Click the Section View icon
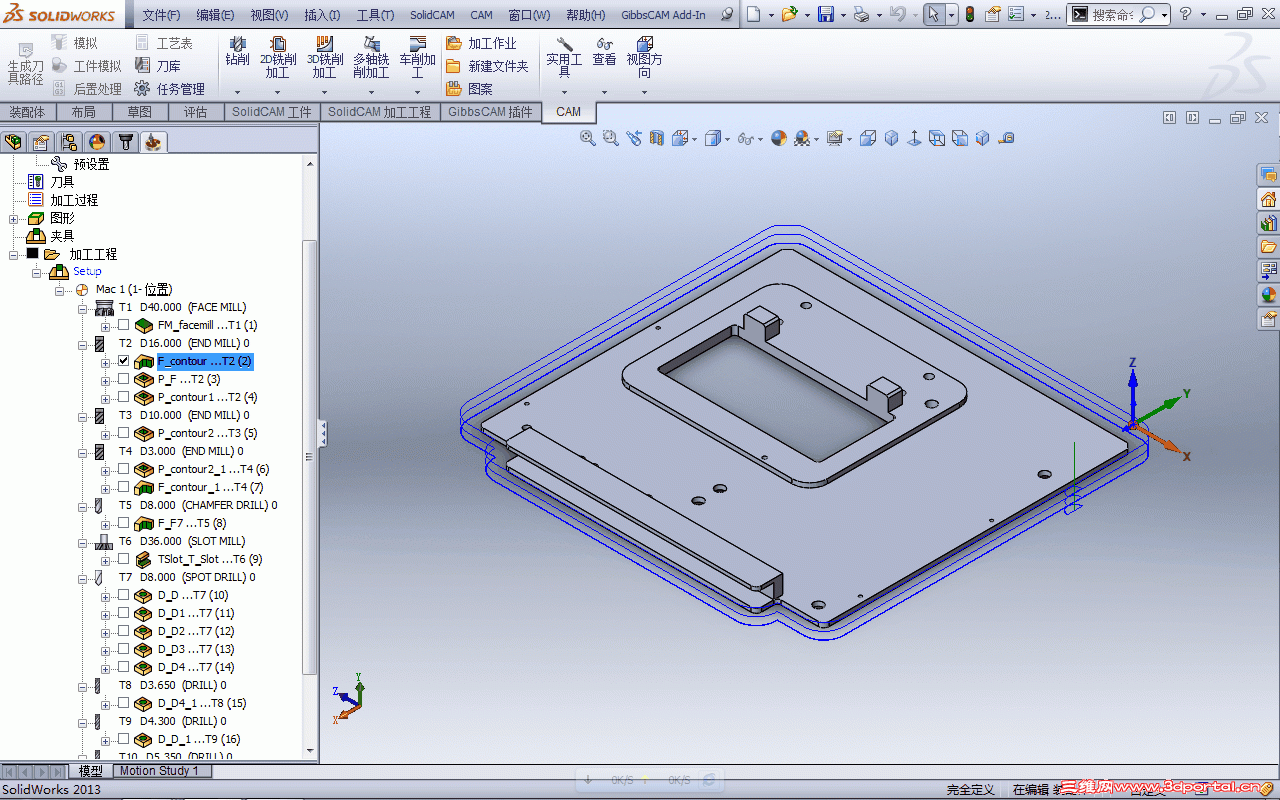Screen dimensions: 1280x800 pyautogui.click(x=657, y=138)
